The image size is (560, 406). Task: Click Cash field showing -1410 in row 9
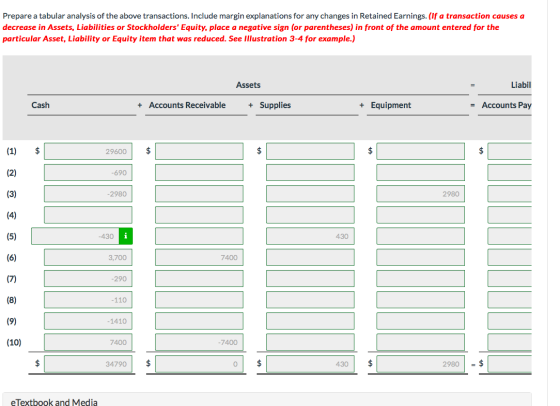click(88, 321)
